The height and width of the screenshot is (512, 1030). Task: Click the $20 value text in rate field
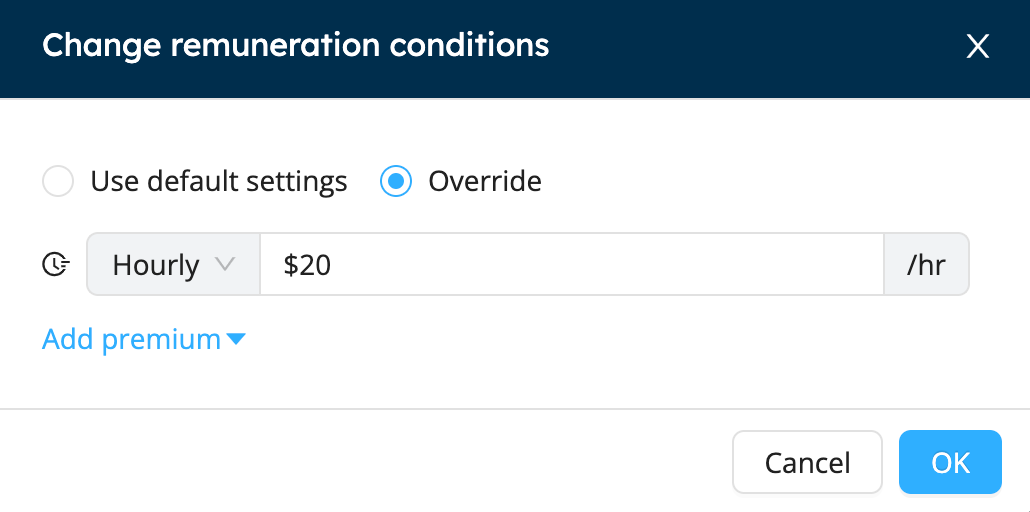pyautogui.click(x=307, y=266)
